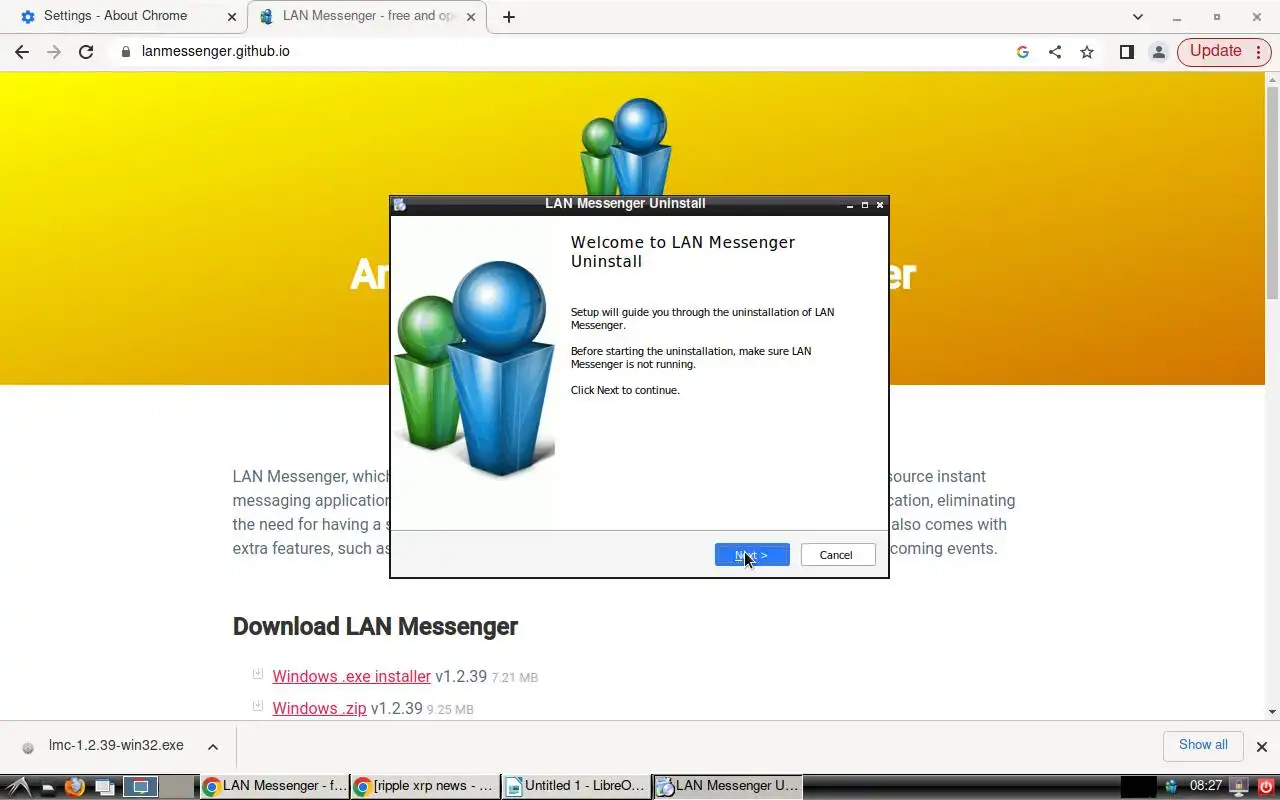Image resolution: width=1280 pixels, height=800 pixels.
Task: Launch Firefox from the taskbar
Action: 74,787
